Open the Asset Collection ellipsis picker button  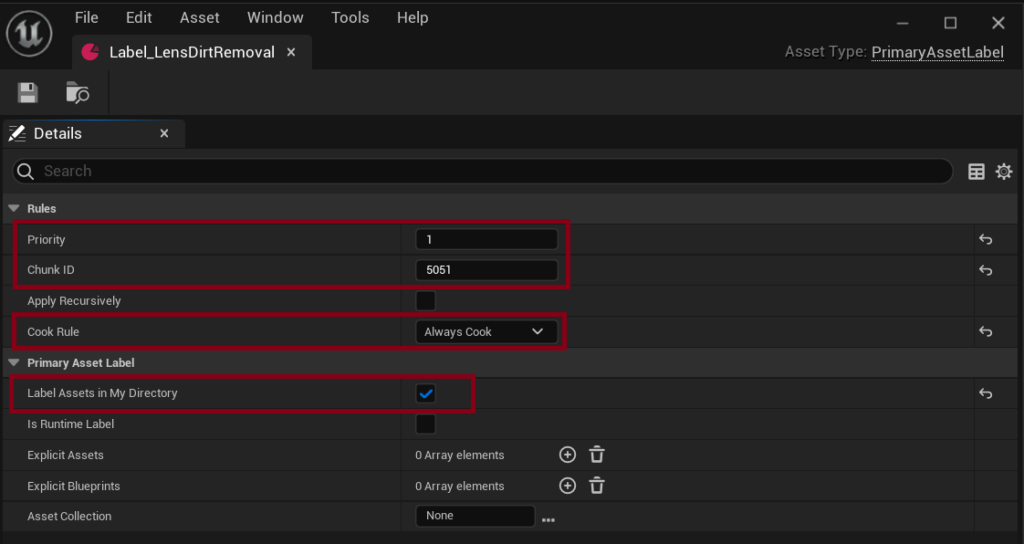[549, 520]
